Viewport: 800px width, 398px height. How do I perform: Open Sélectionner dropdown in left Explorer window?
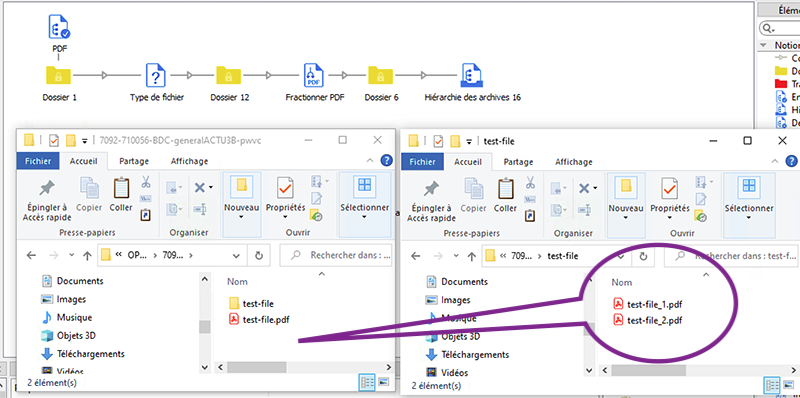coord(364,217)
